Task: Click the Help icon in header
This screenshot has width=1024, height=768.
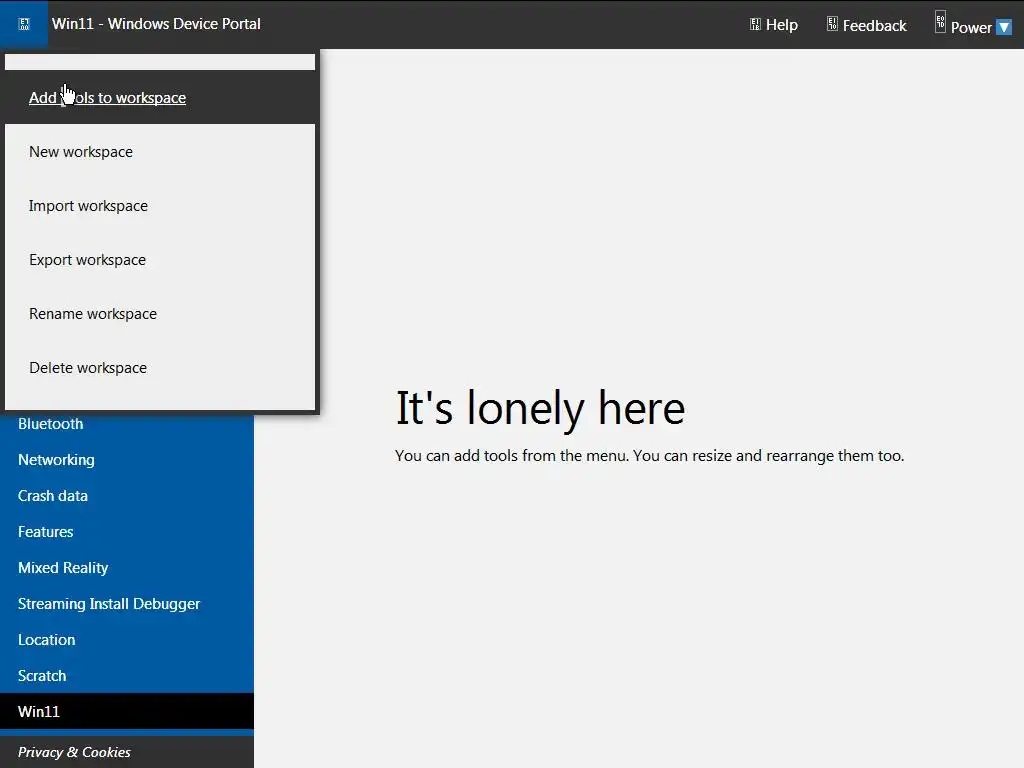Action: coord(755,25)
